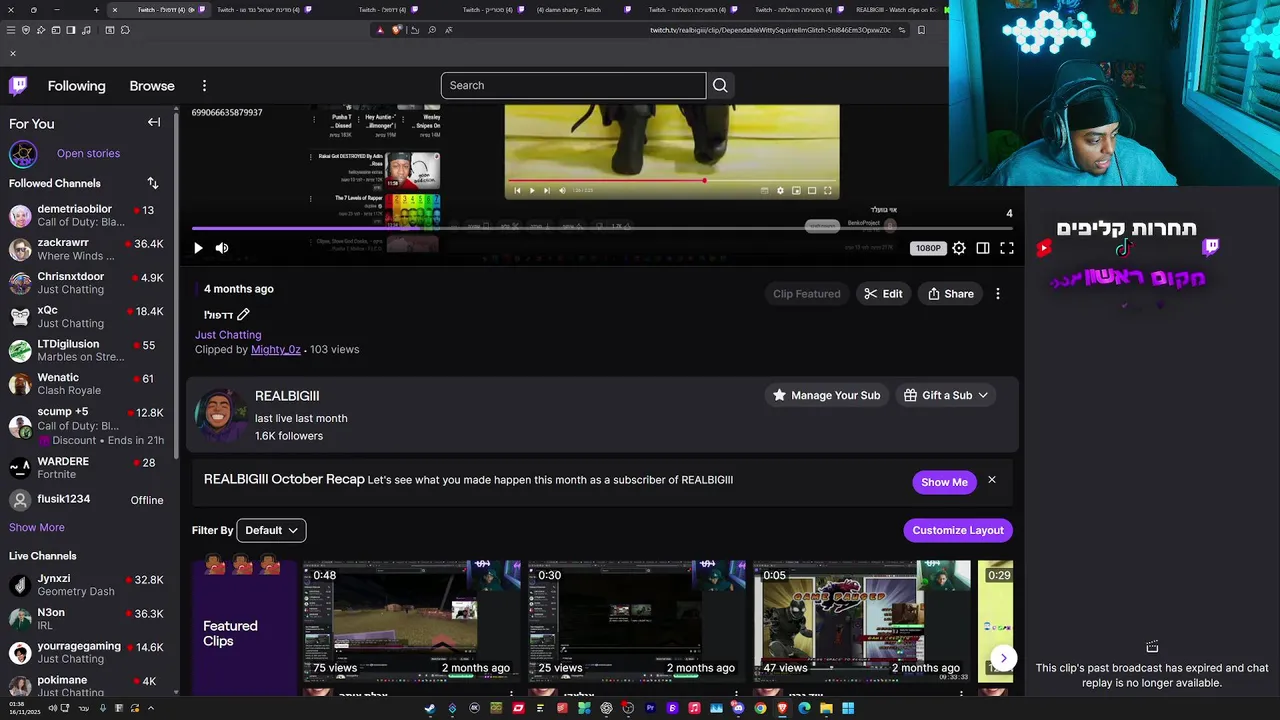Open the Jynxzi live channel
The width and height of the screenshot is (1280, 720).
pyautogui.click(x=87, y=585)
